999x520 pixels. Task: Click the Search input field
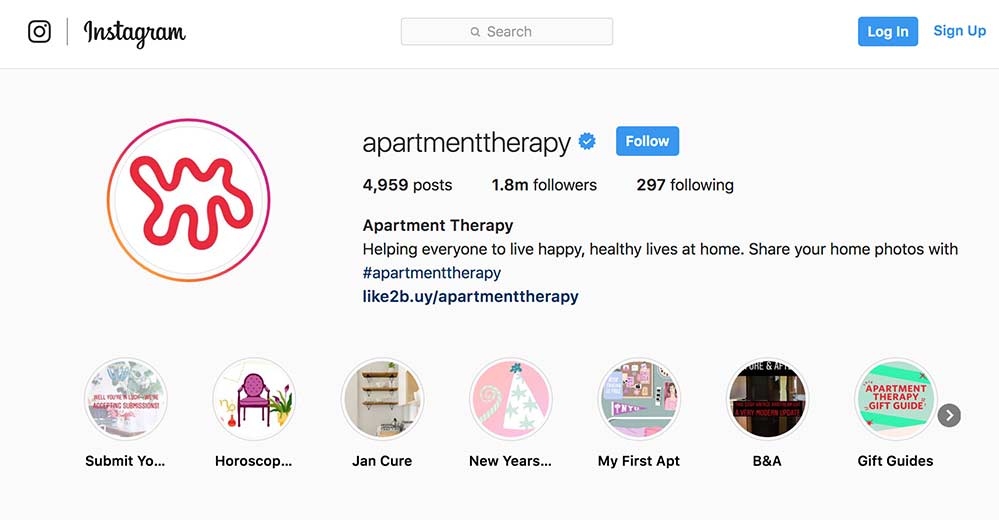[507, 32]
